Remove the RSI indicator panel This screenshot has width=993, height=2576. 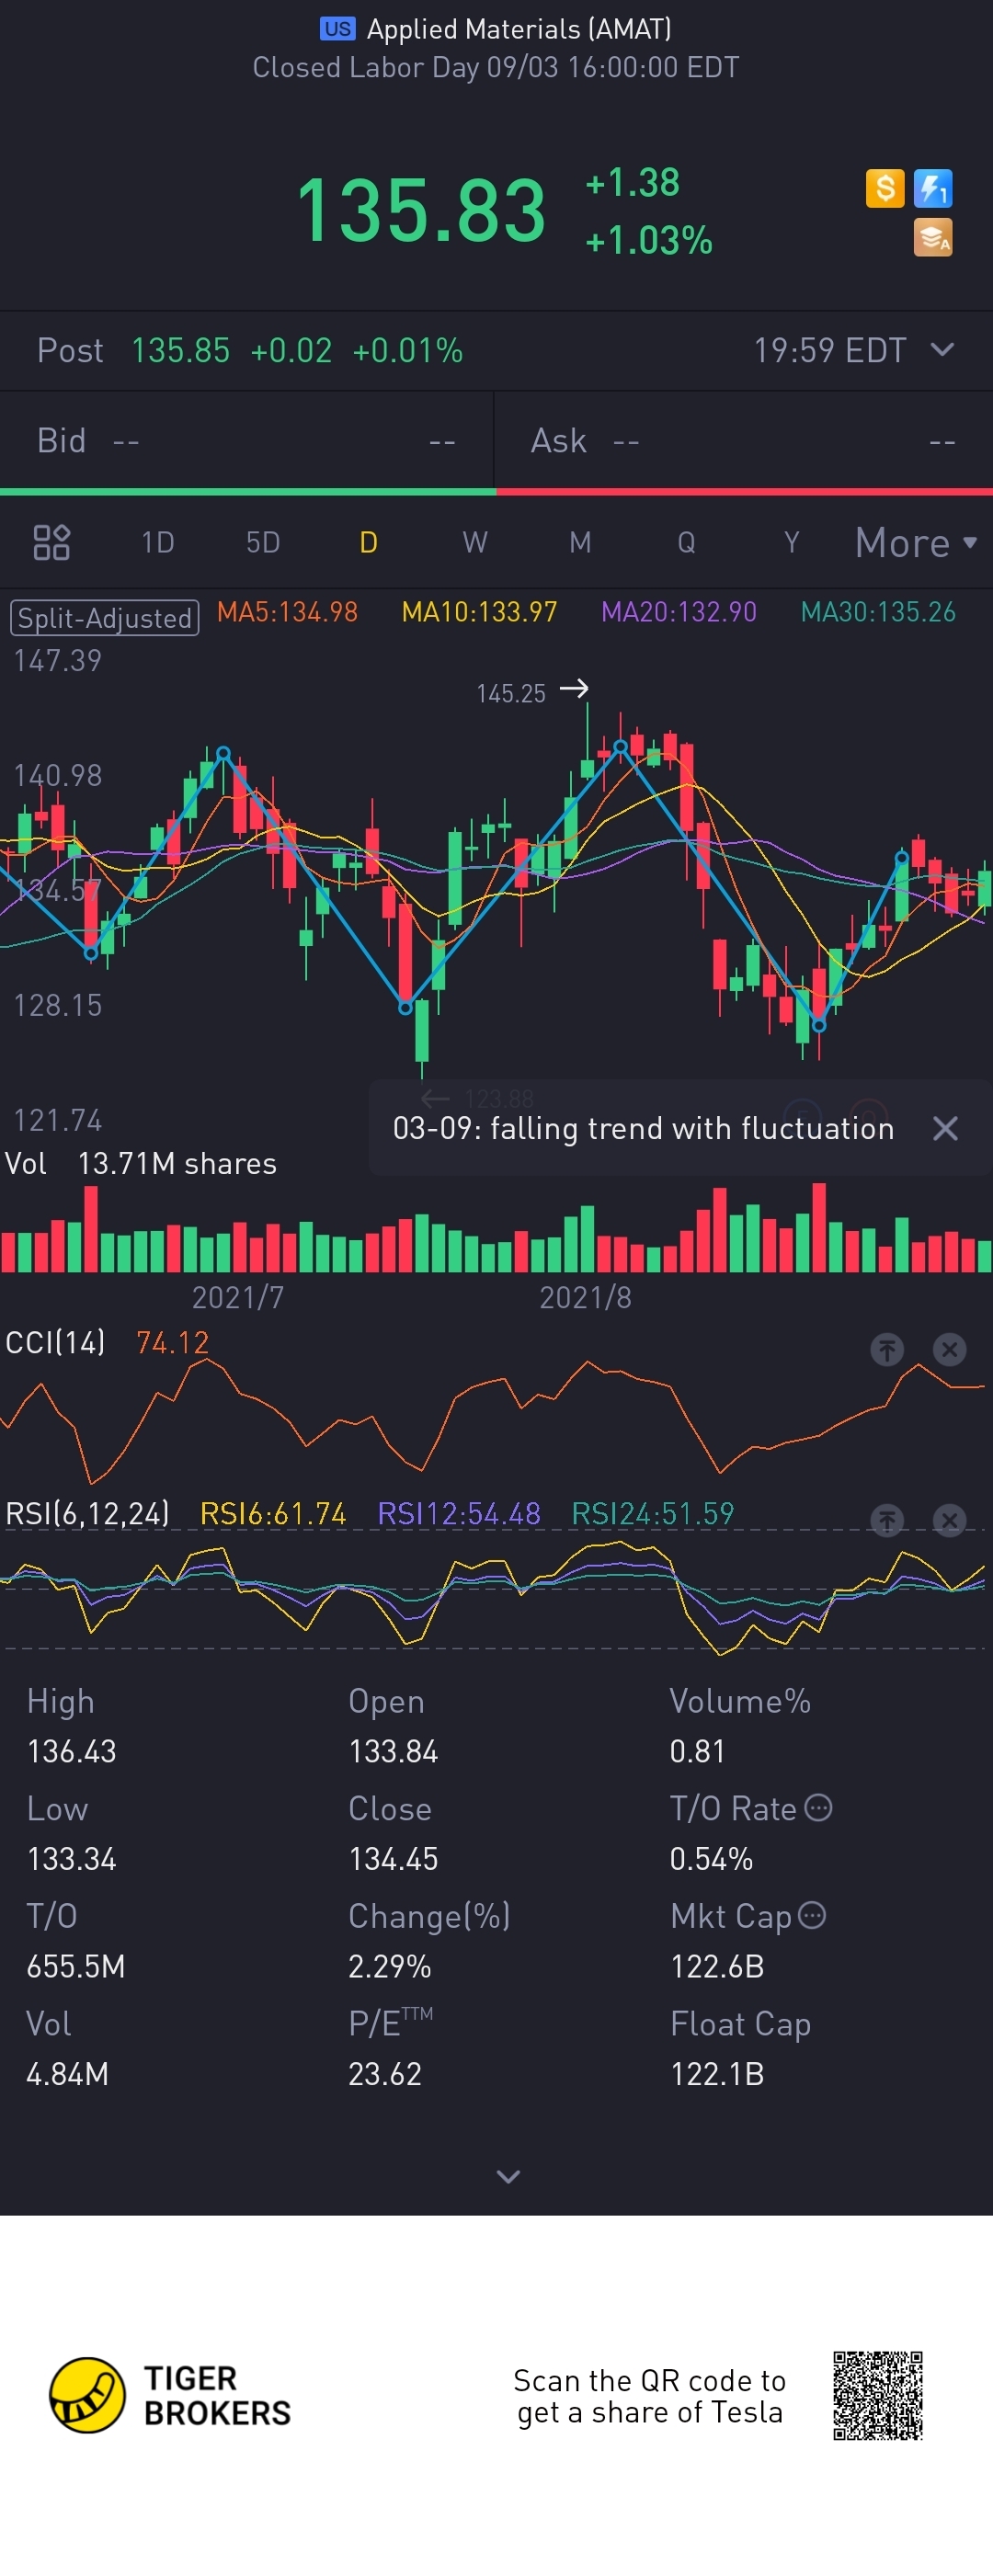point(949,1520)
